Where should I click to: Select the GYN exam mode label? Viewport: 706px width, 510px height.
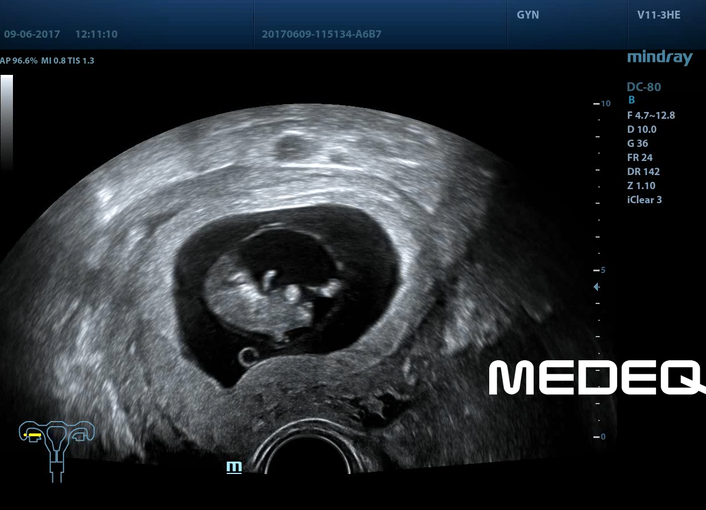click(x=529, y=16)
